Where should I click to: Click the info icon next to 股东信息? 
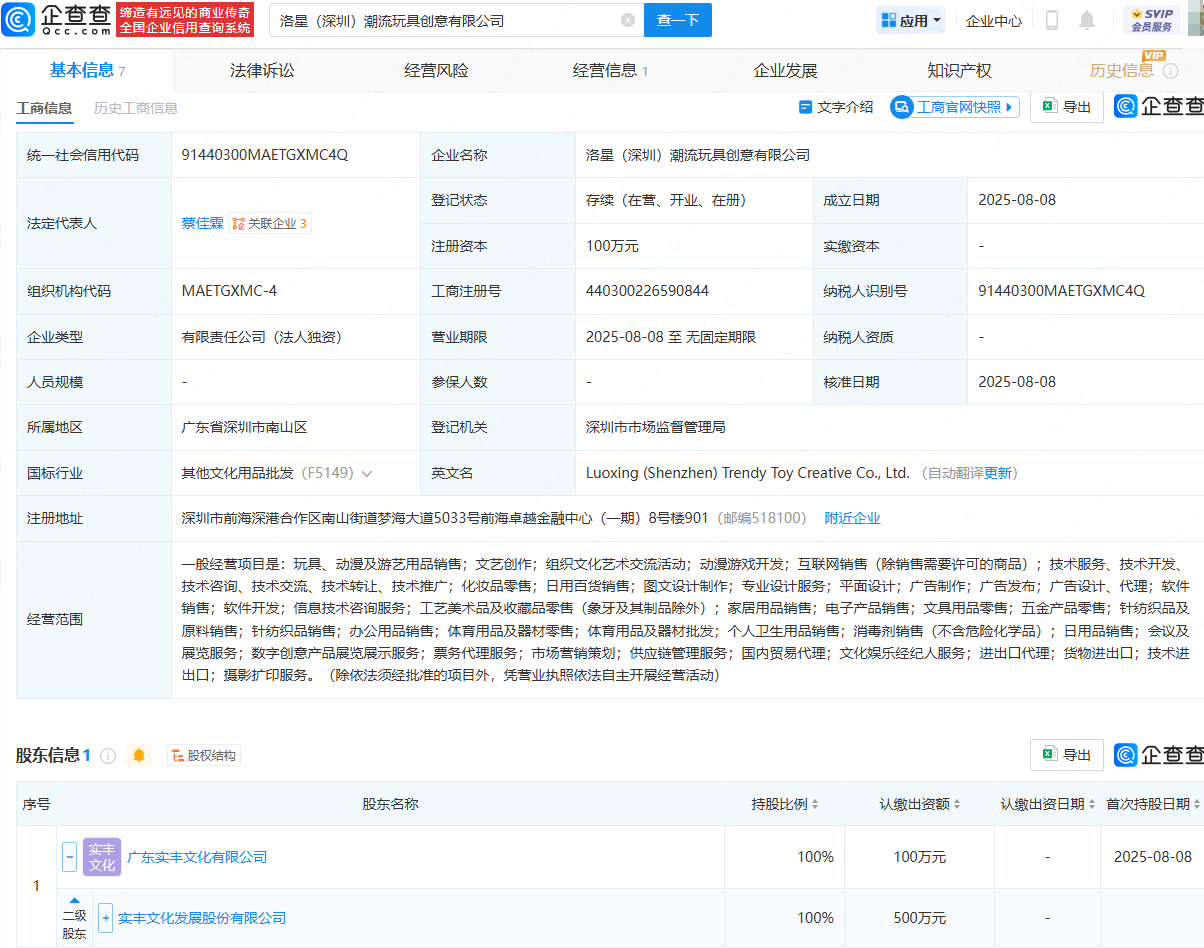(x=108, y=756)
